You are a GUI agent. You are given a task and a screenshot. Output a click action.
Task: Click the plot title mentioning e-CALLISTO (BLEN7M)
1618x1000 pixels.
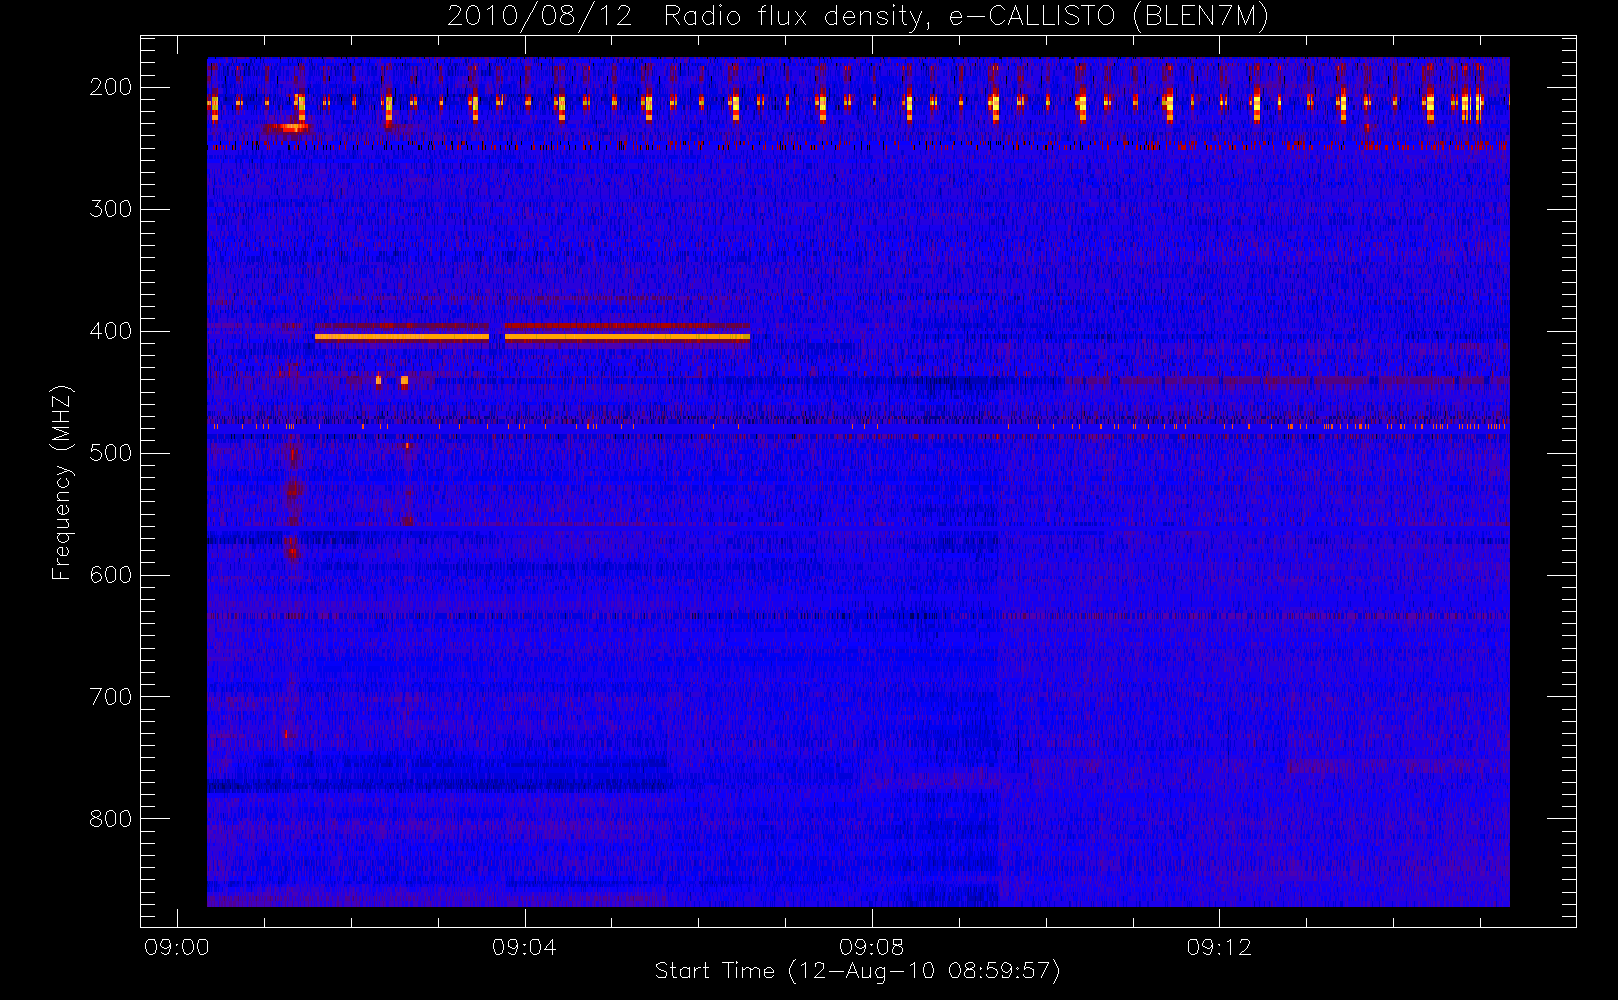(x=857, y=17)
